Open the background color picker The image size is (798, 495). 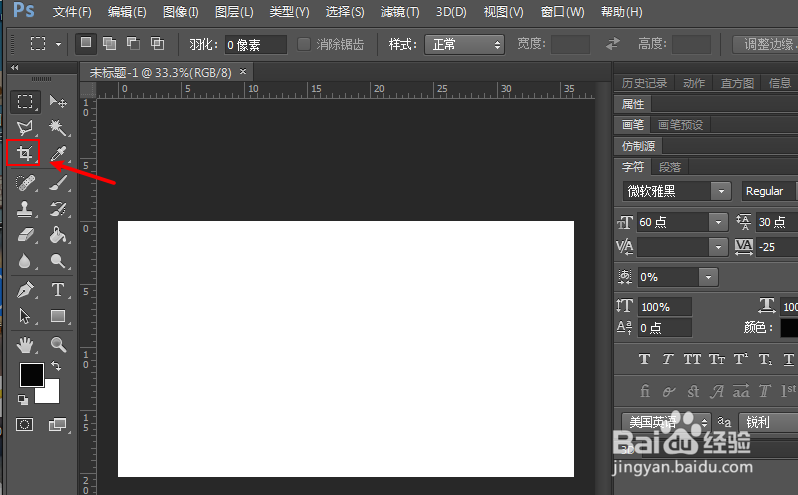50,394
